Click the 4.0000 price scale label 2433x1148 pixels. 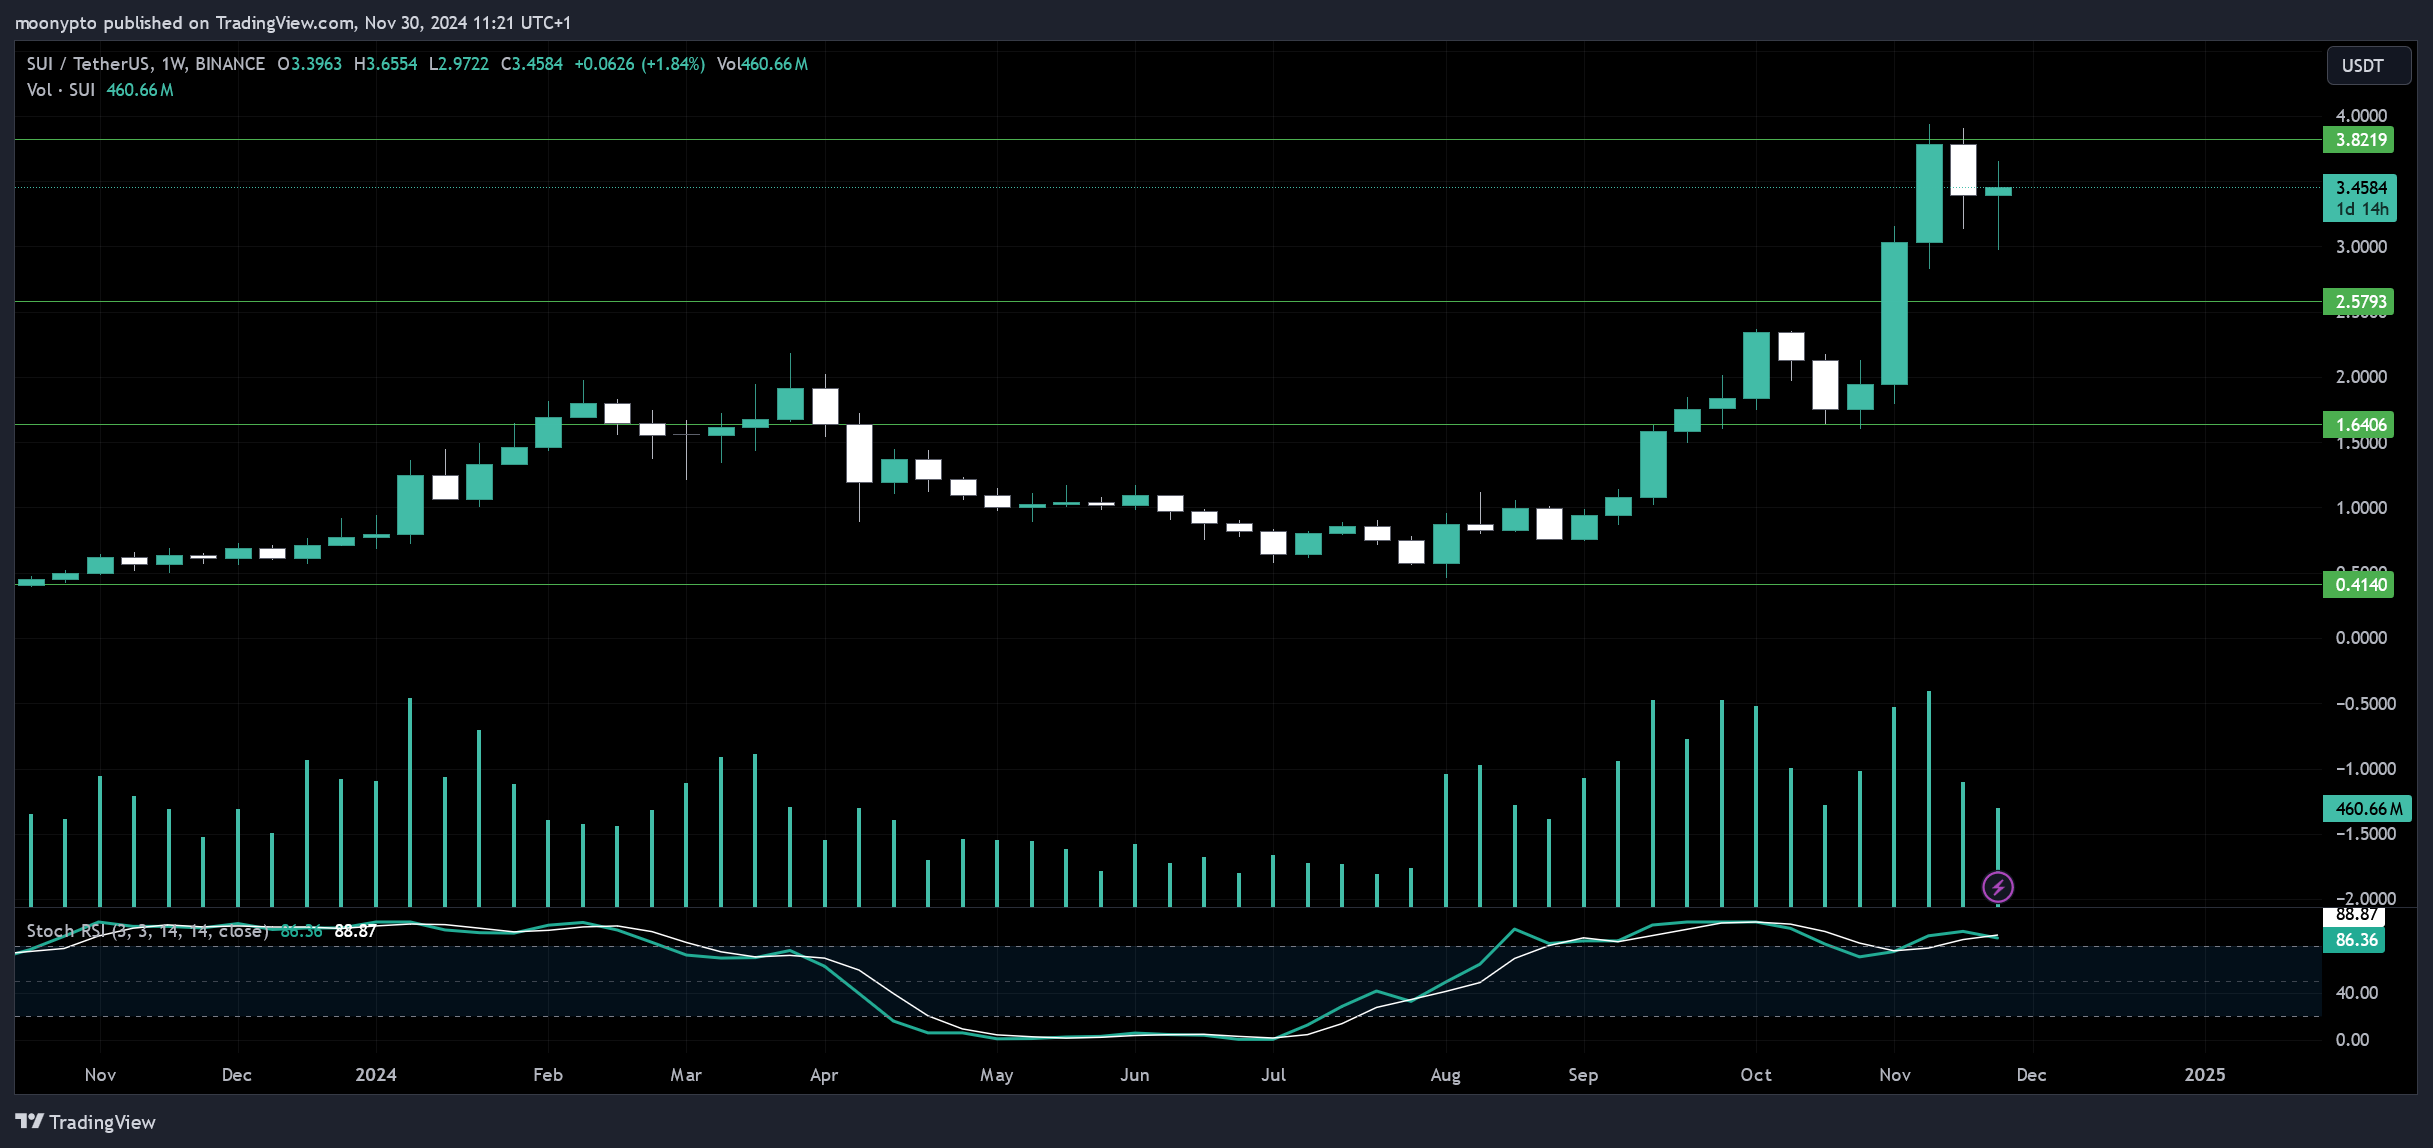pyautogui.click(x=2361, y=116)
